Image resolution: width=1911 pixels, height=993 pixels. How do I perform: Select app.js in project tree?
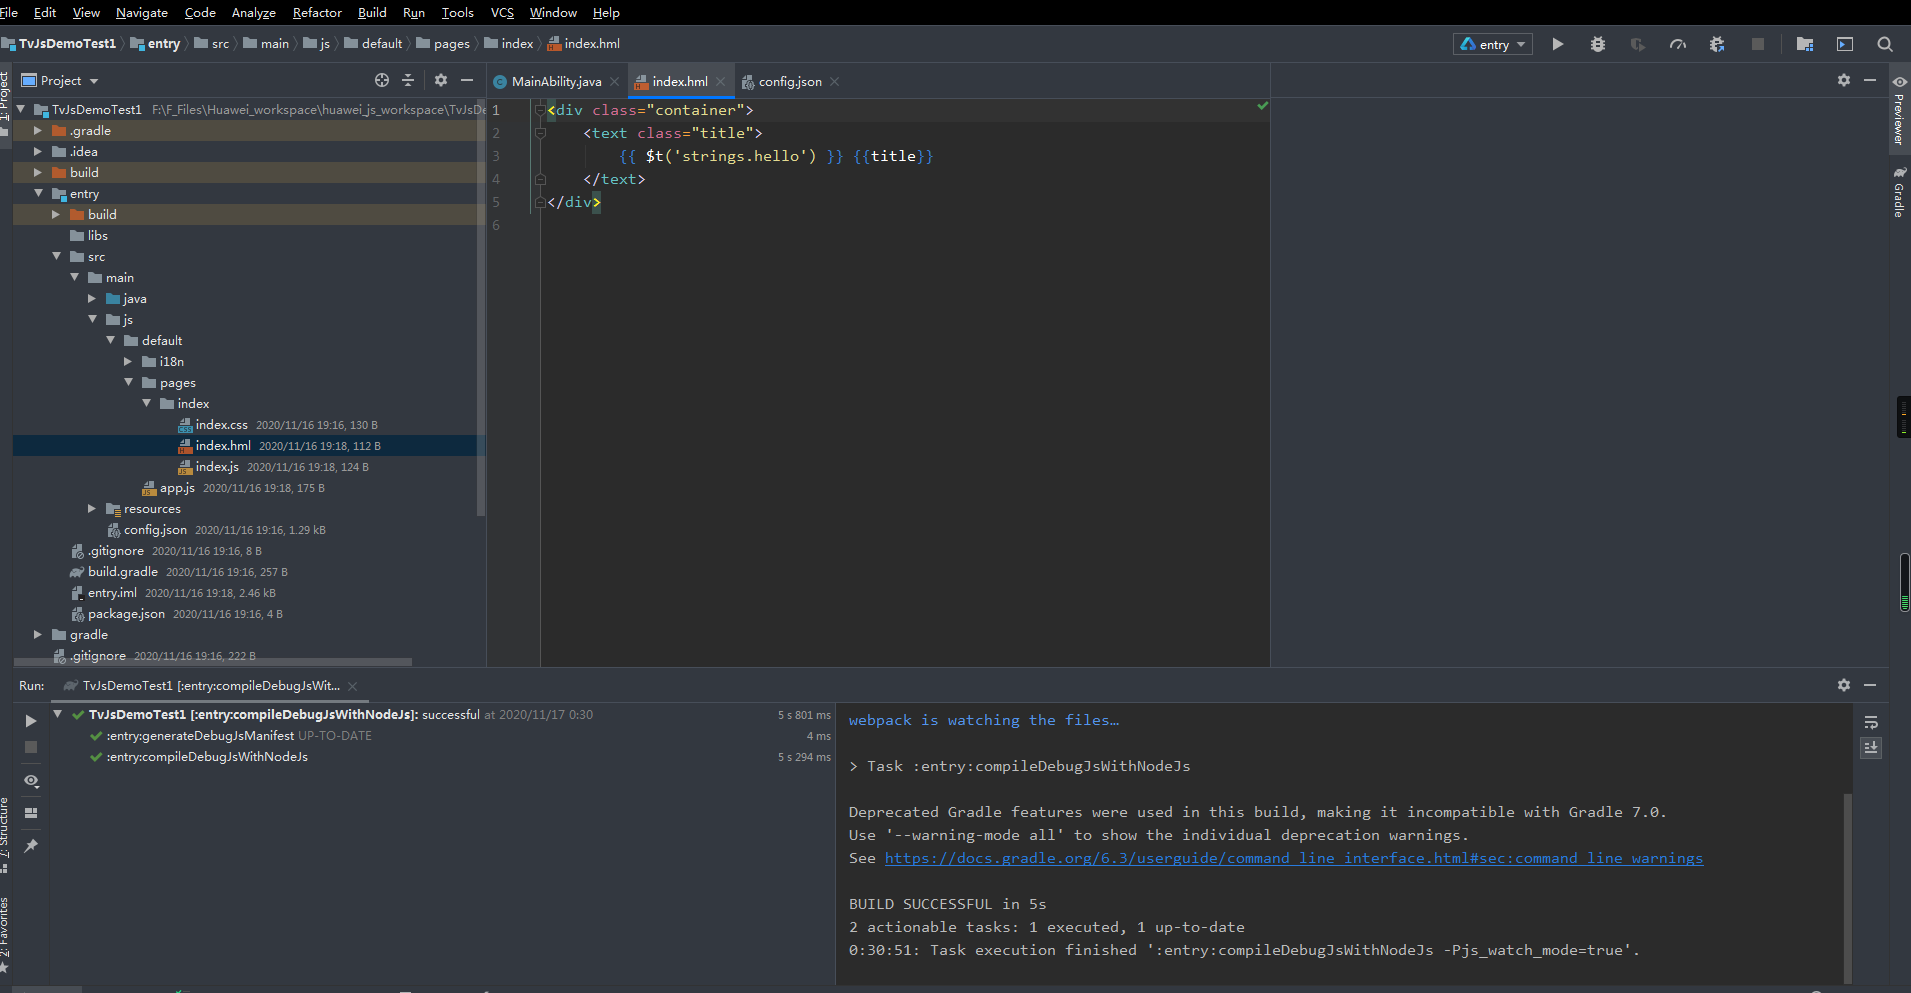[x=177, y=488]
